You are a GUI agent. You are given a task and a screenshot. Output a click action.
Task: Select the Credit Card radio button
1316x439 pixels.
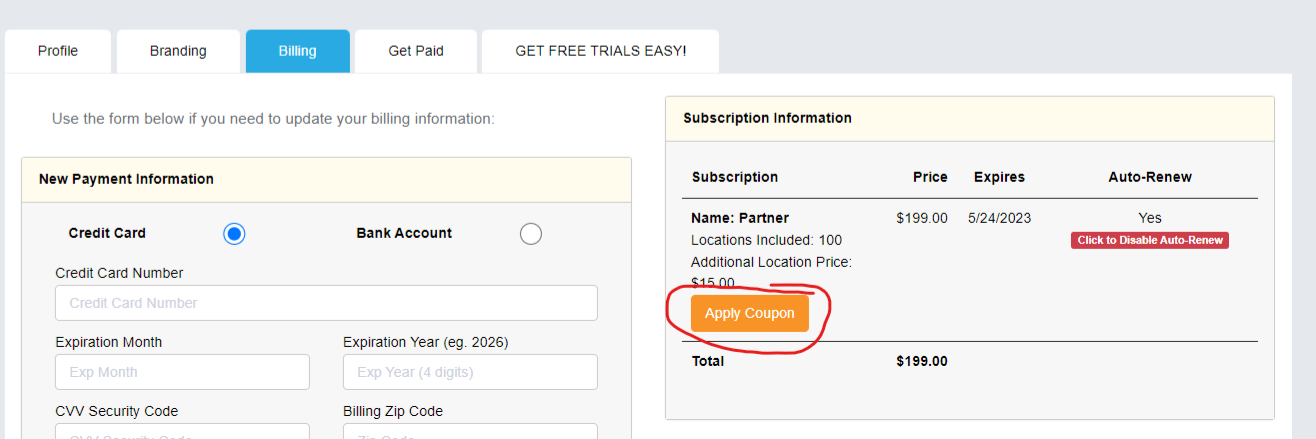[x=234, y=234]
